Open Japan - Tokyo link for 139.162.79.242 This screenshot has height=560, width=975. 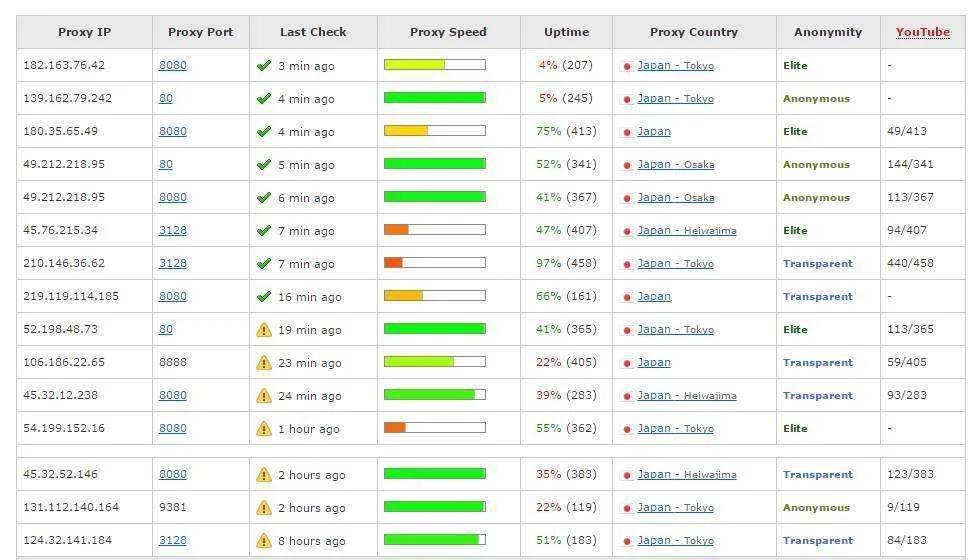(x=675, y=98)
